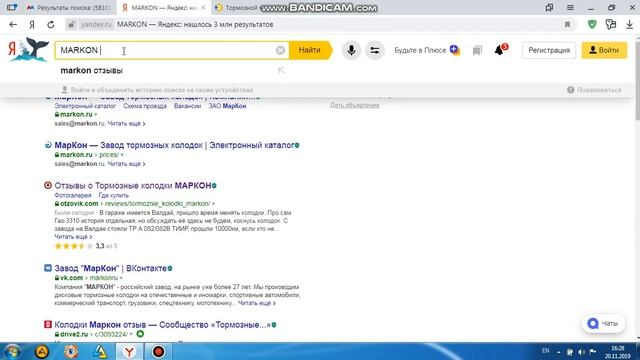Switch to the Результаты поиска tab

69,8
